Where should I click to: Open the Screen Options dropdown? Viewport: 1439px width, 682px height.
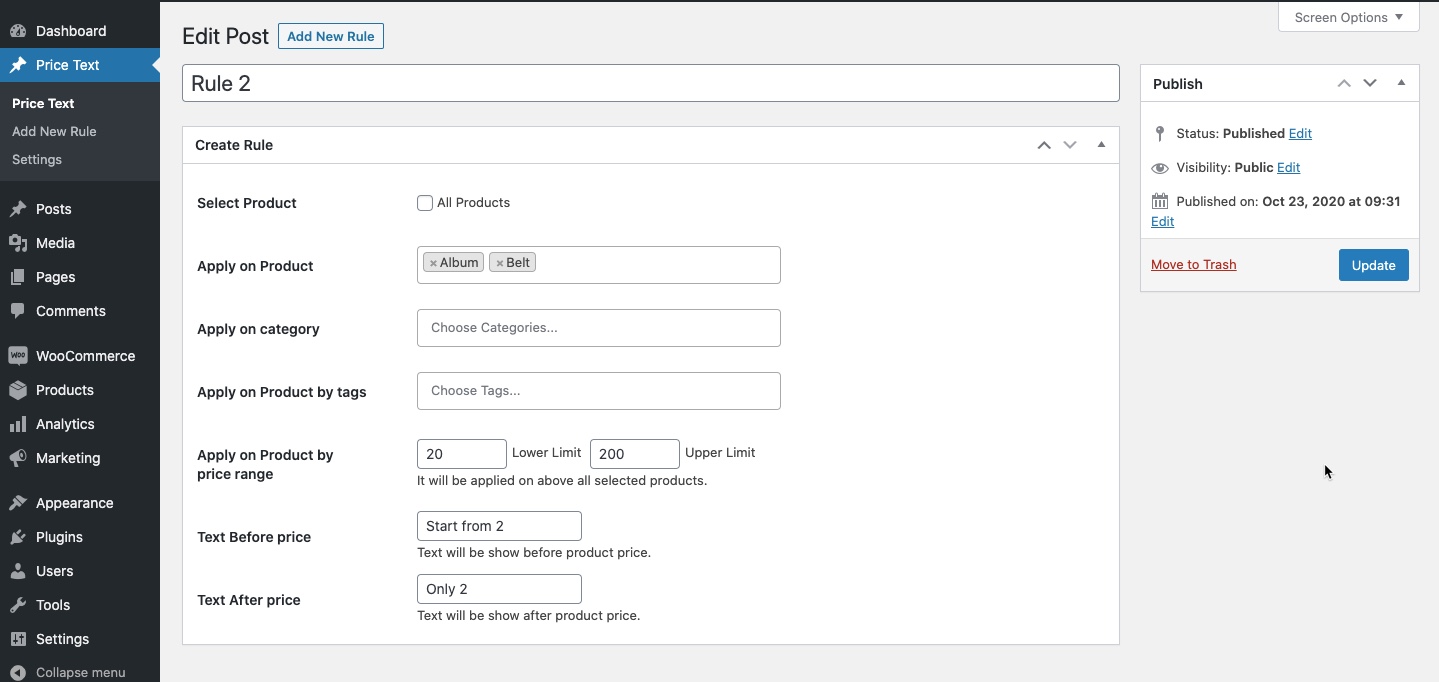(1348, 17)
